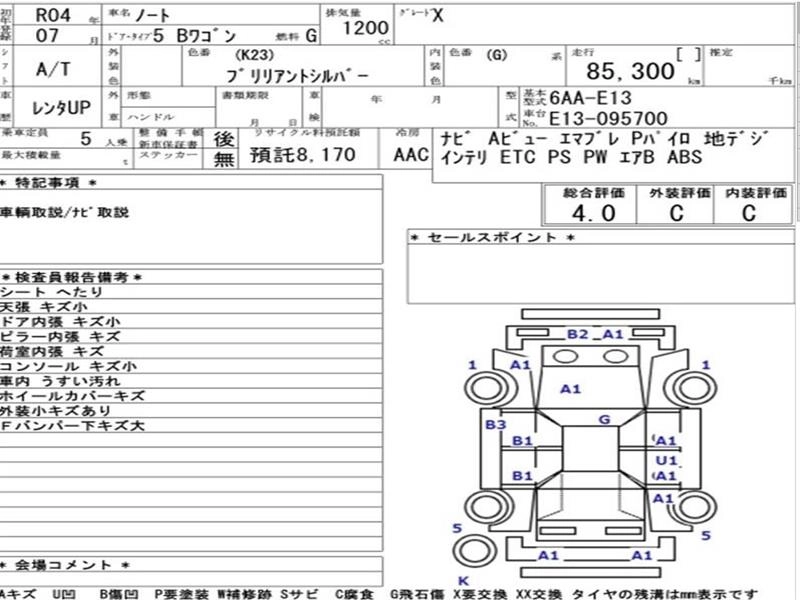The height and width of the screenshot is (600, 800).
Task: Select the car name ノート
Action: click(152, 16)
